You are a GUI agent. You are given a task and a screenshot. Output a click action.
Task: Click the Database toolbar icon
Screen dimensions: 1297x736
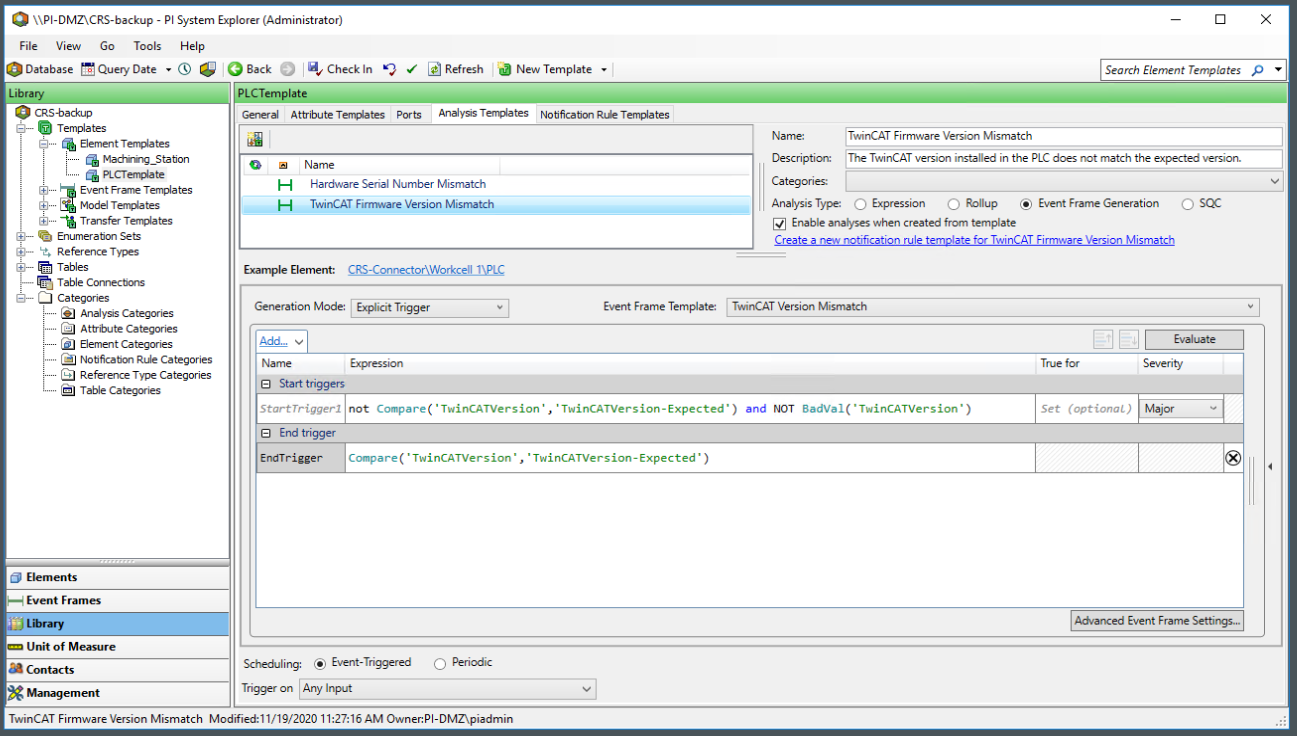tap(14, 69)
